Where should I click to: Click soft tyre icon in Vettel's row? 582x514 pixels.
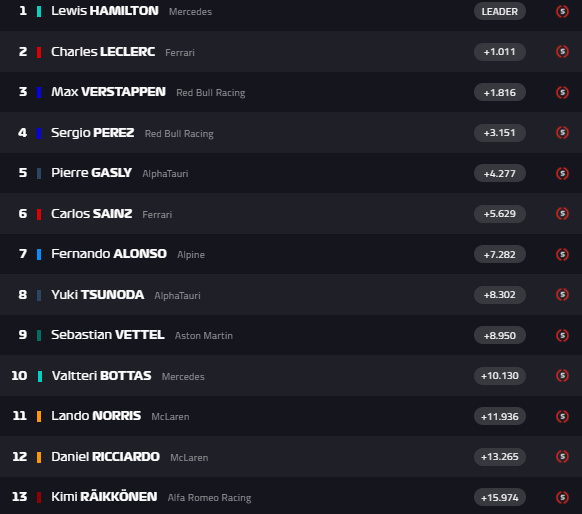pos(562,335)
